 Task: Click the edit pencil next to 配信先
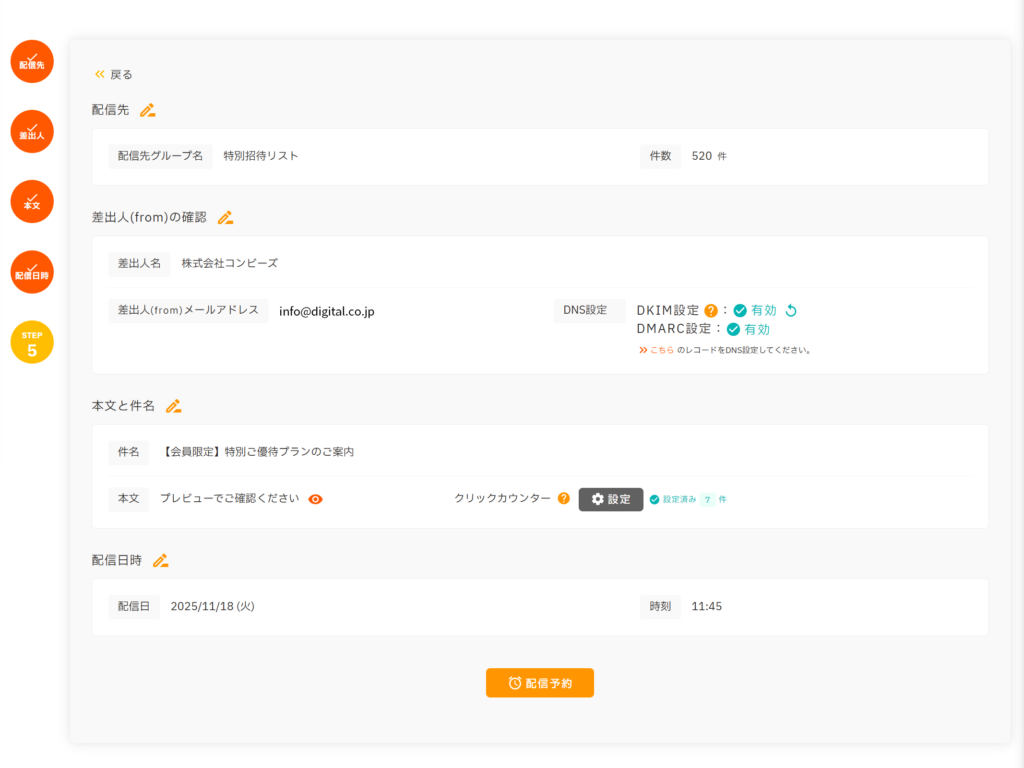click(148, 110)
